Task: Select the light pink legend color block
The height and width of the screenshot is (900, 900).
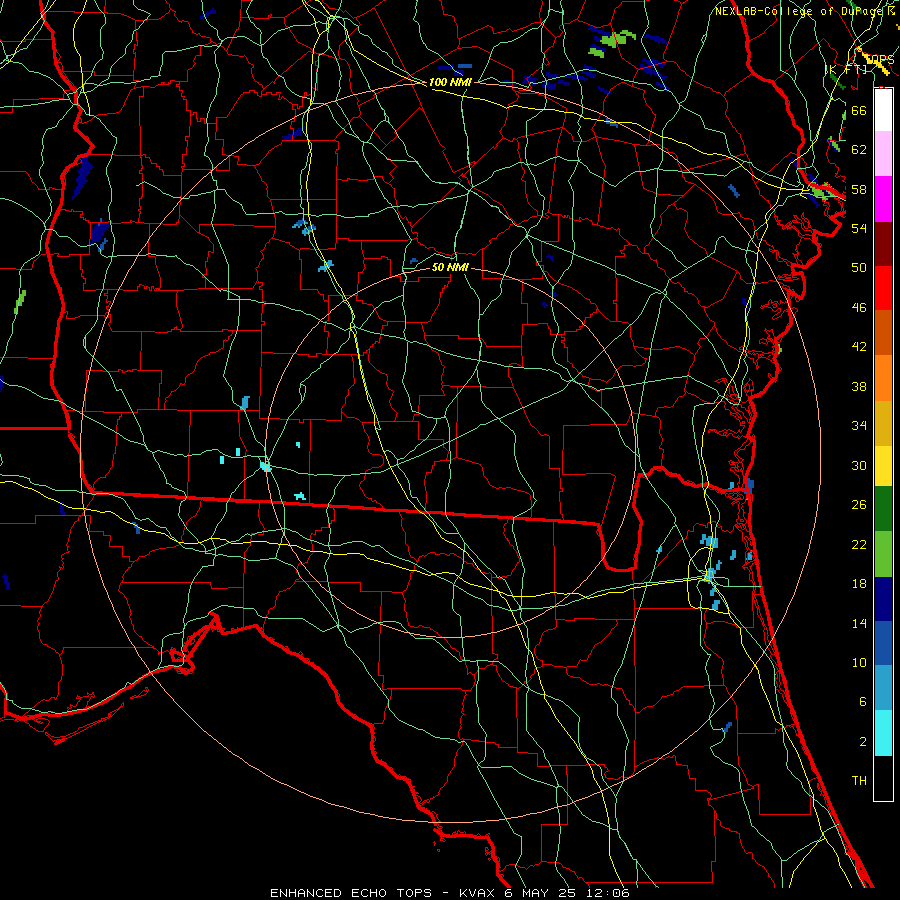Action: (x=883, y=153)
